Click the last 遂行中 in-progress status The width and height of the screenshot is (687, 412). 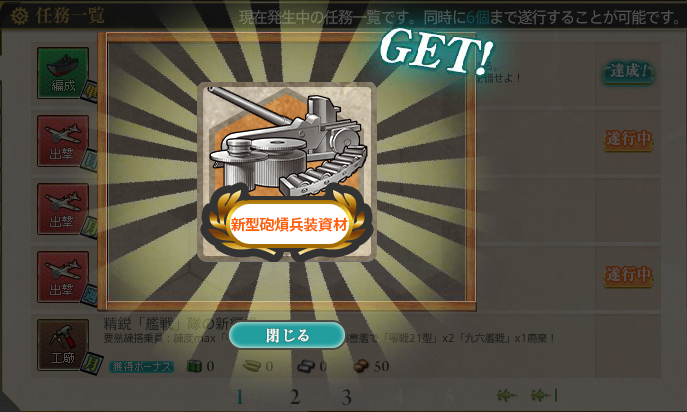click(628, 275)
